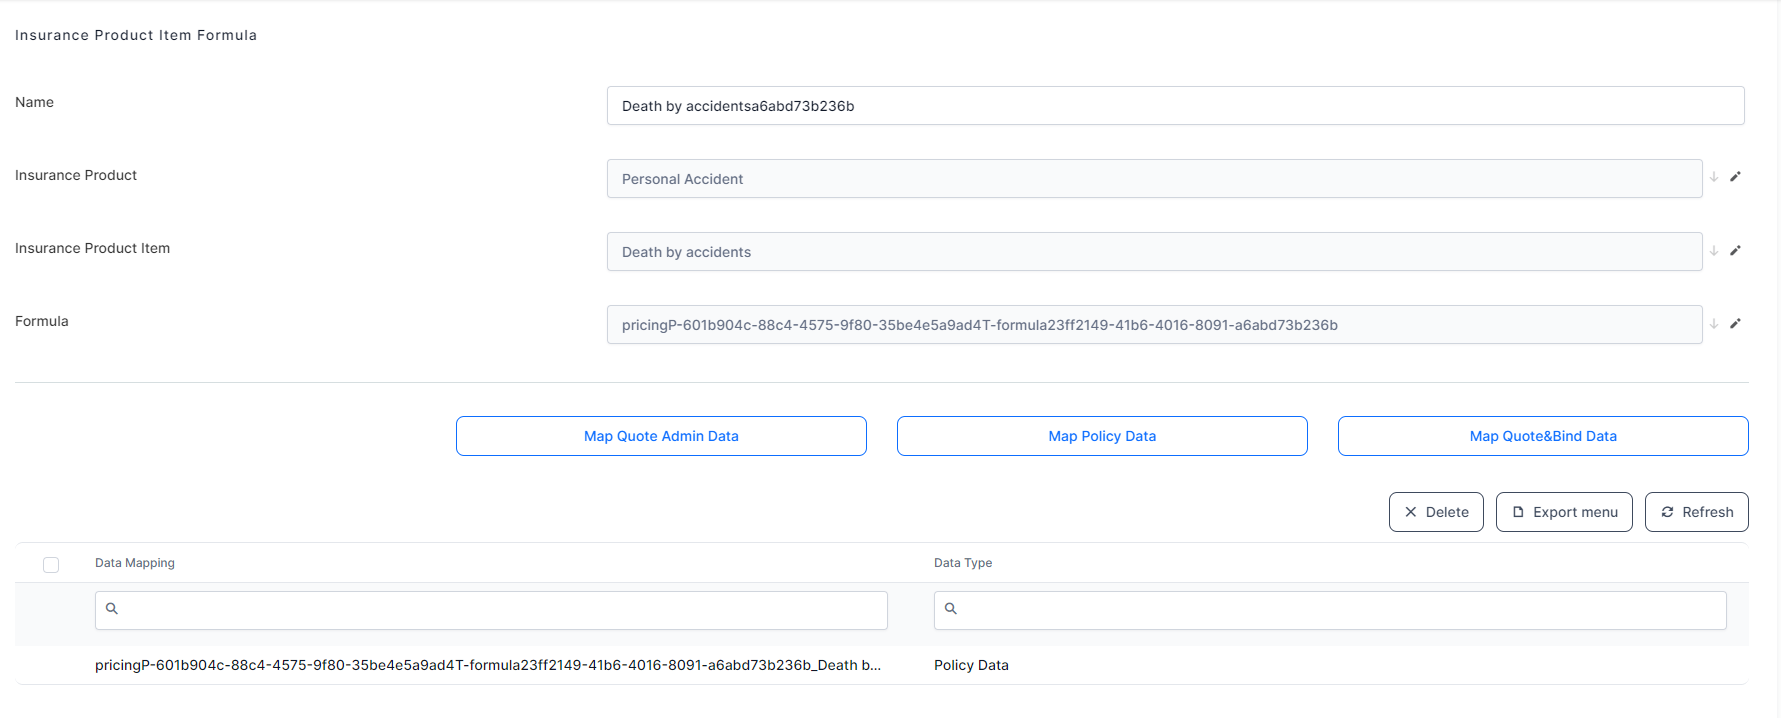
Task: Open the Export menu
Action: pyautogui.click(x=1563, y=512)
